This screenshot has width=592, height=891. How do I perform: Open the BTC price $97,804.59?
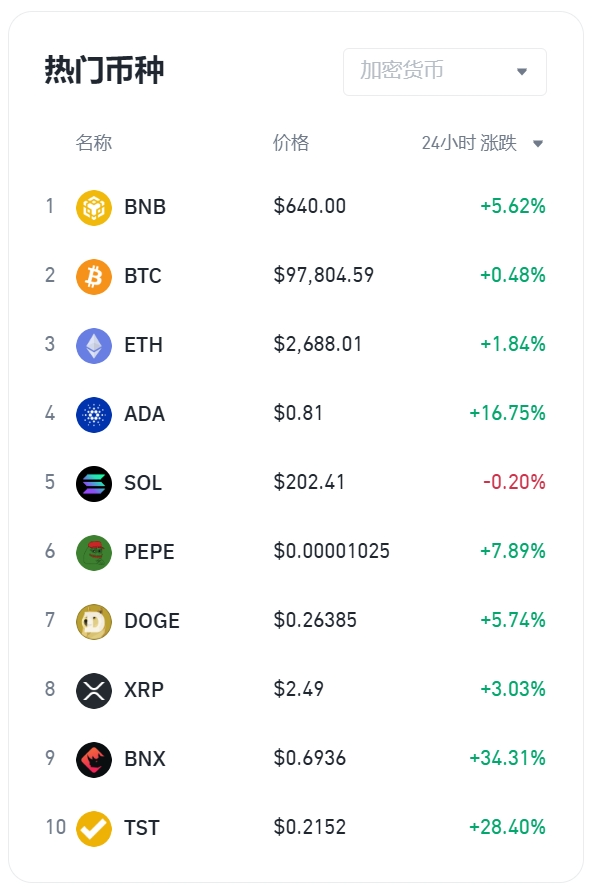tap(324, 276)
